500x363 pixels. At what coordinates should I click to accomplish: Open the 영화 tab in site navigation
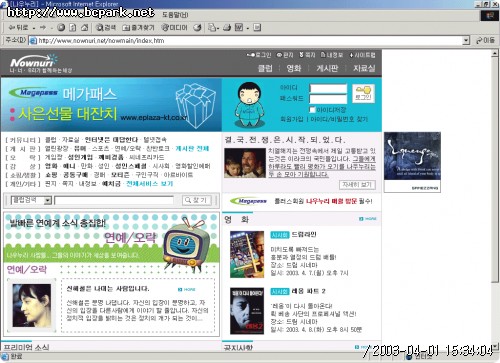click(294, 68)
